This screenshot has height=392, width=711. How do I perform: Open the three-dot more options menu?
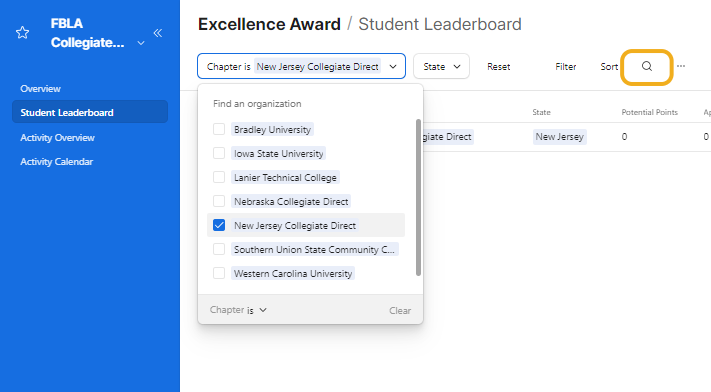pyautogui.click(x=681, y=66)
